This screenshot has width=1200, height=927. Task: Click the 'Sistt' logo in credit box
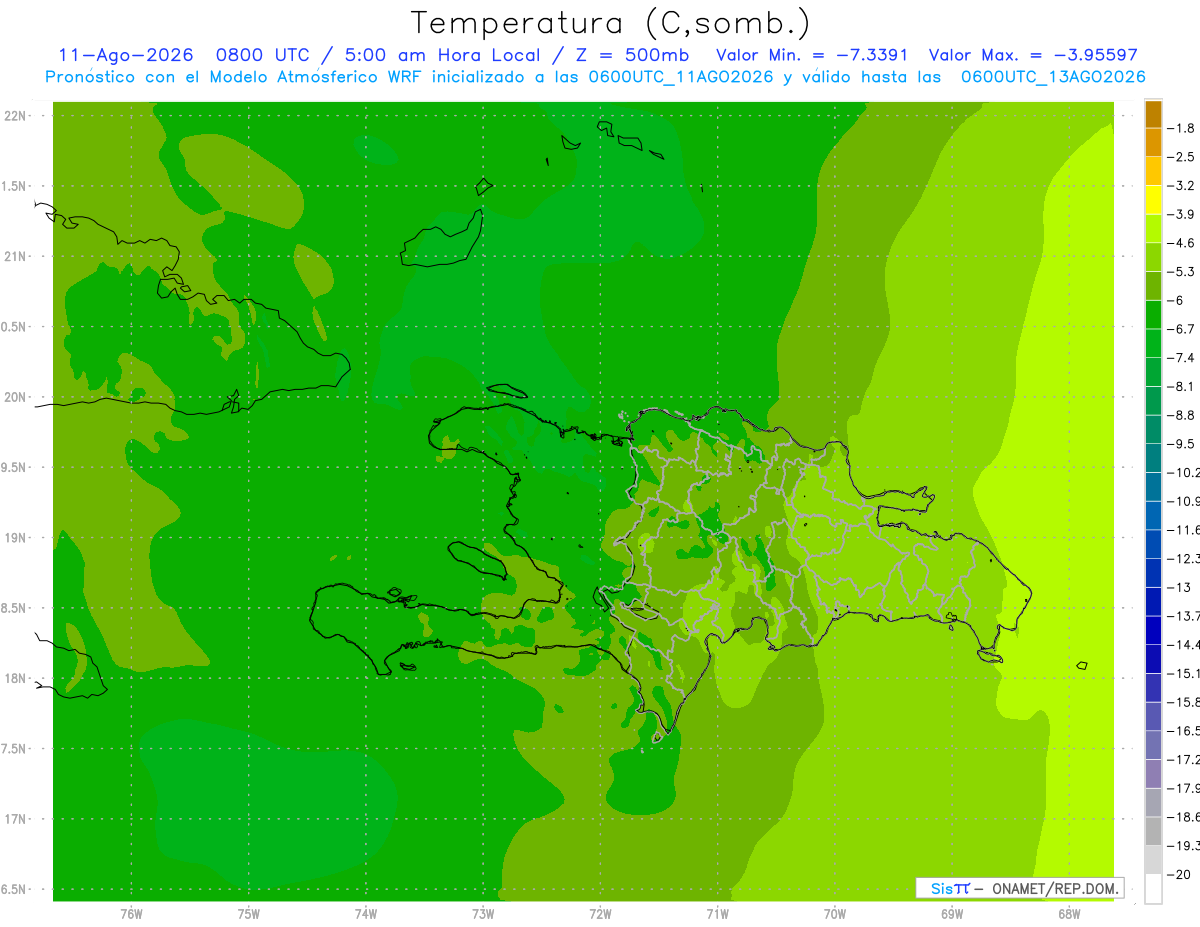click(x=950, y=888)
